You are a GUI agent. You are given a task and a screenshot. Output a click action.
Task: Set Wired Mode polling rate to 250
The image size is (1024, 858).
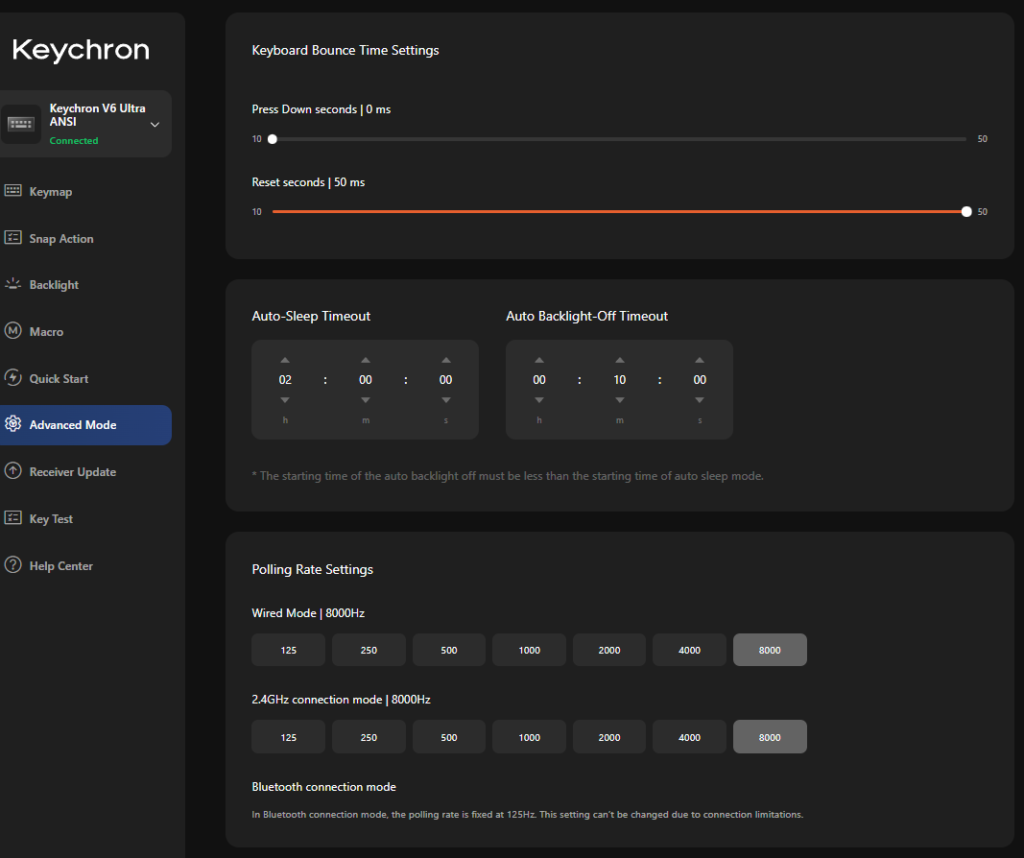point(368,650)
